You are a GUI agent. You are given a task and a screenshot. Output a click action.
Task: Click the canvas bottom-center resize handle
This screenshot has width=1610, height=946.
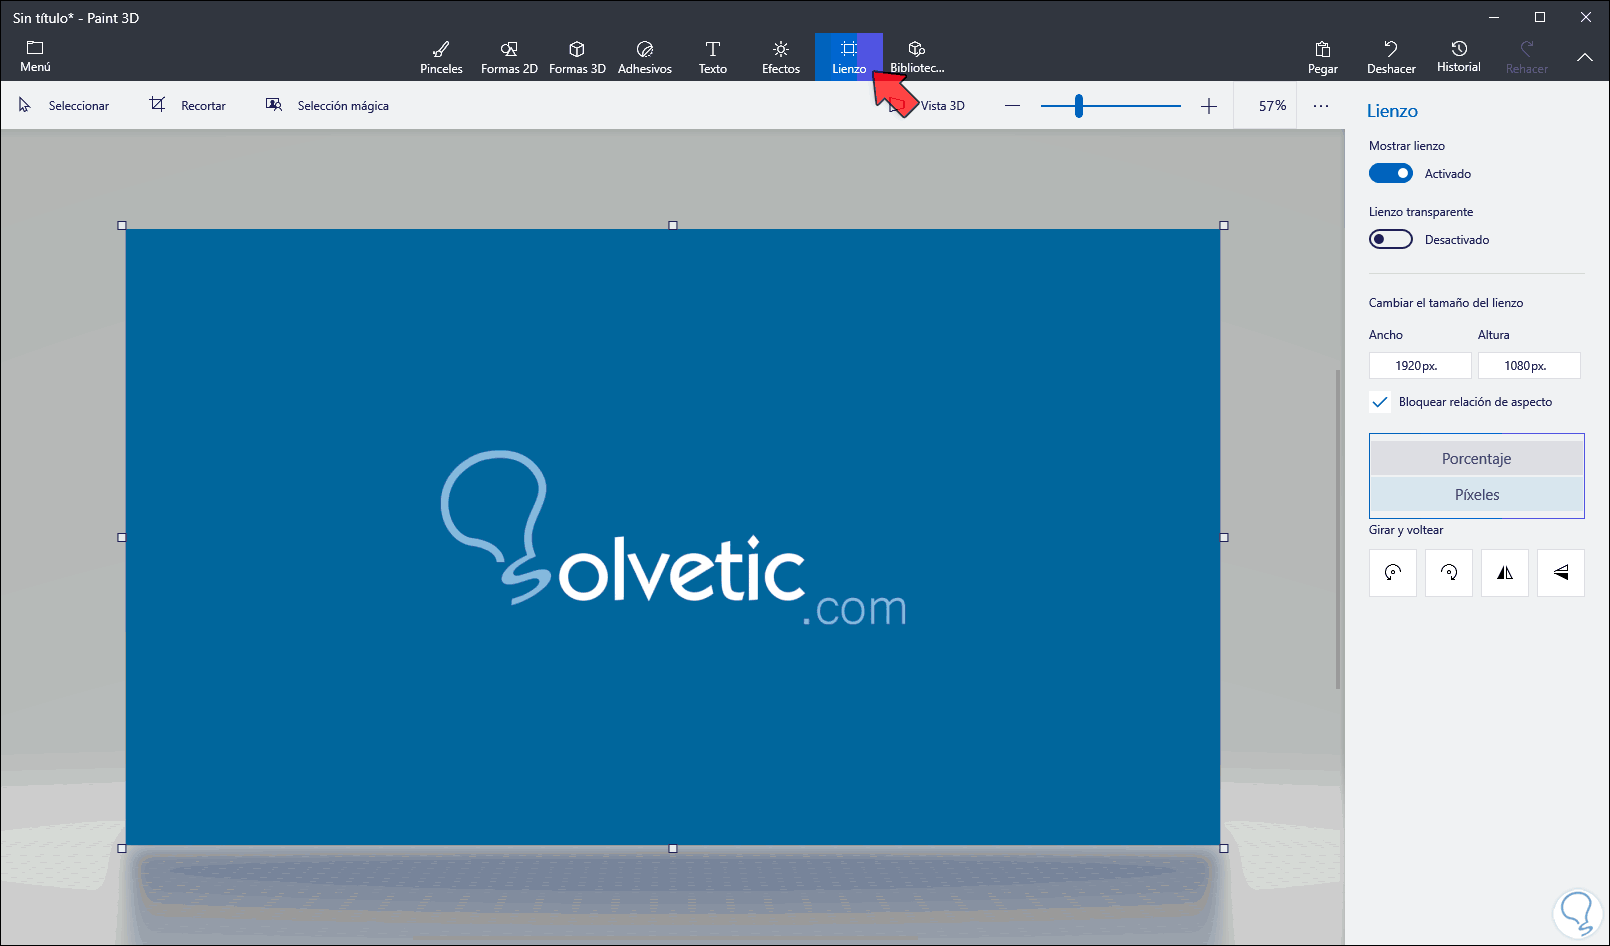pyautogui.click(x=673, y=848)
